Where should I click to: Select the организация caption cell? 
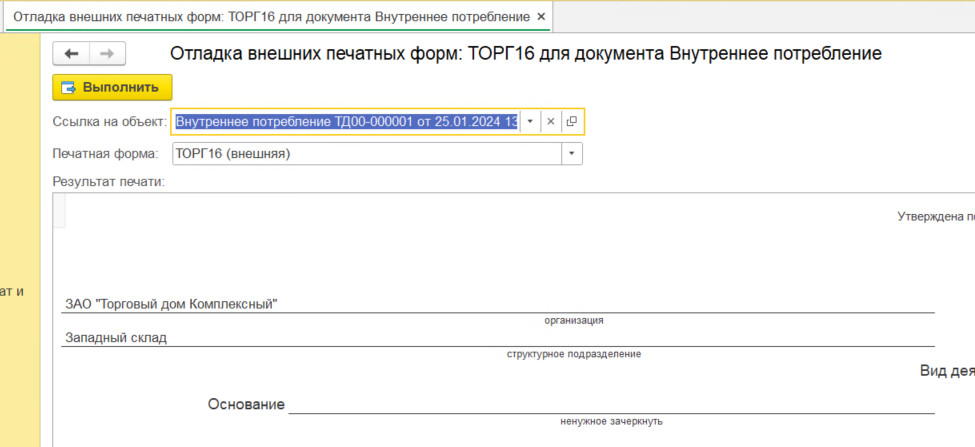[x=574, y=321]
